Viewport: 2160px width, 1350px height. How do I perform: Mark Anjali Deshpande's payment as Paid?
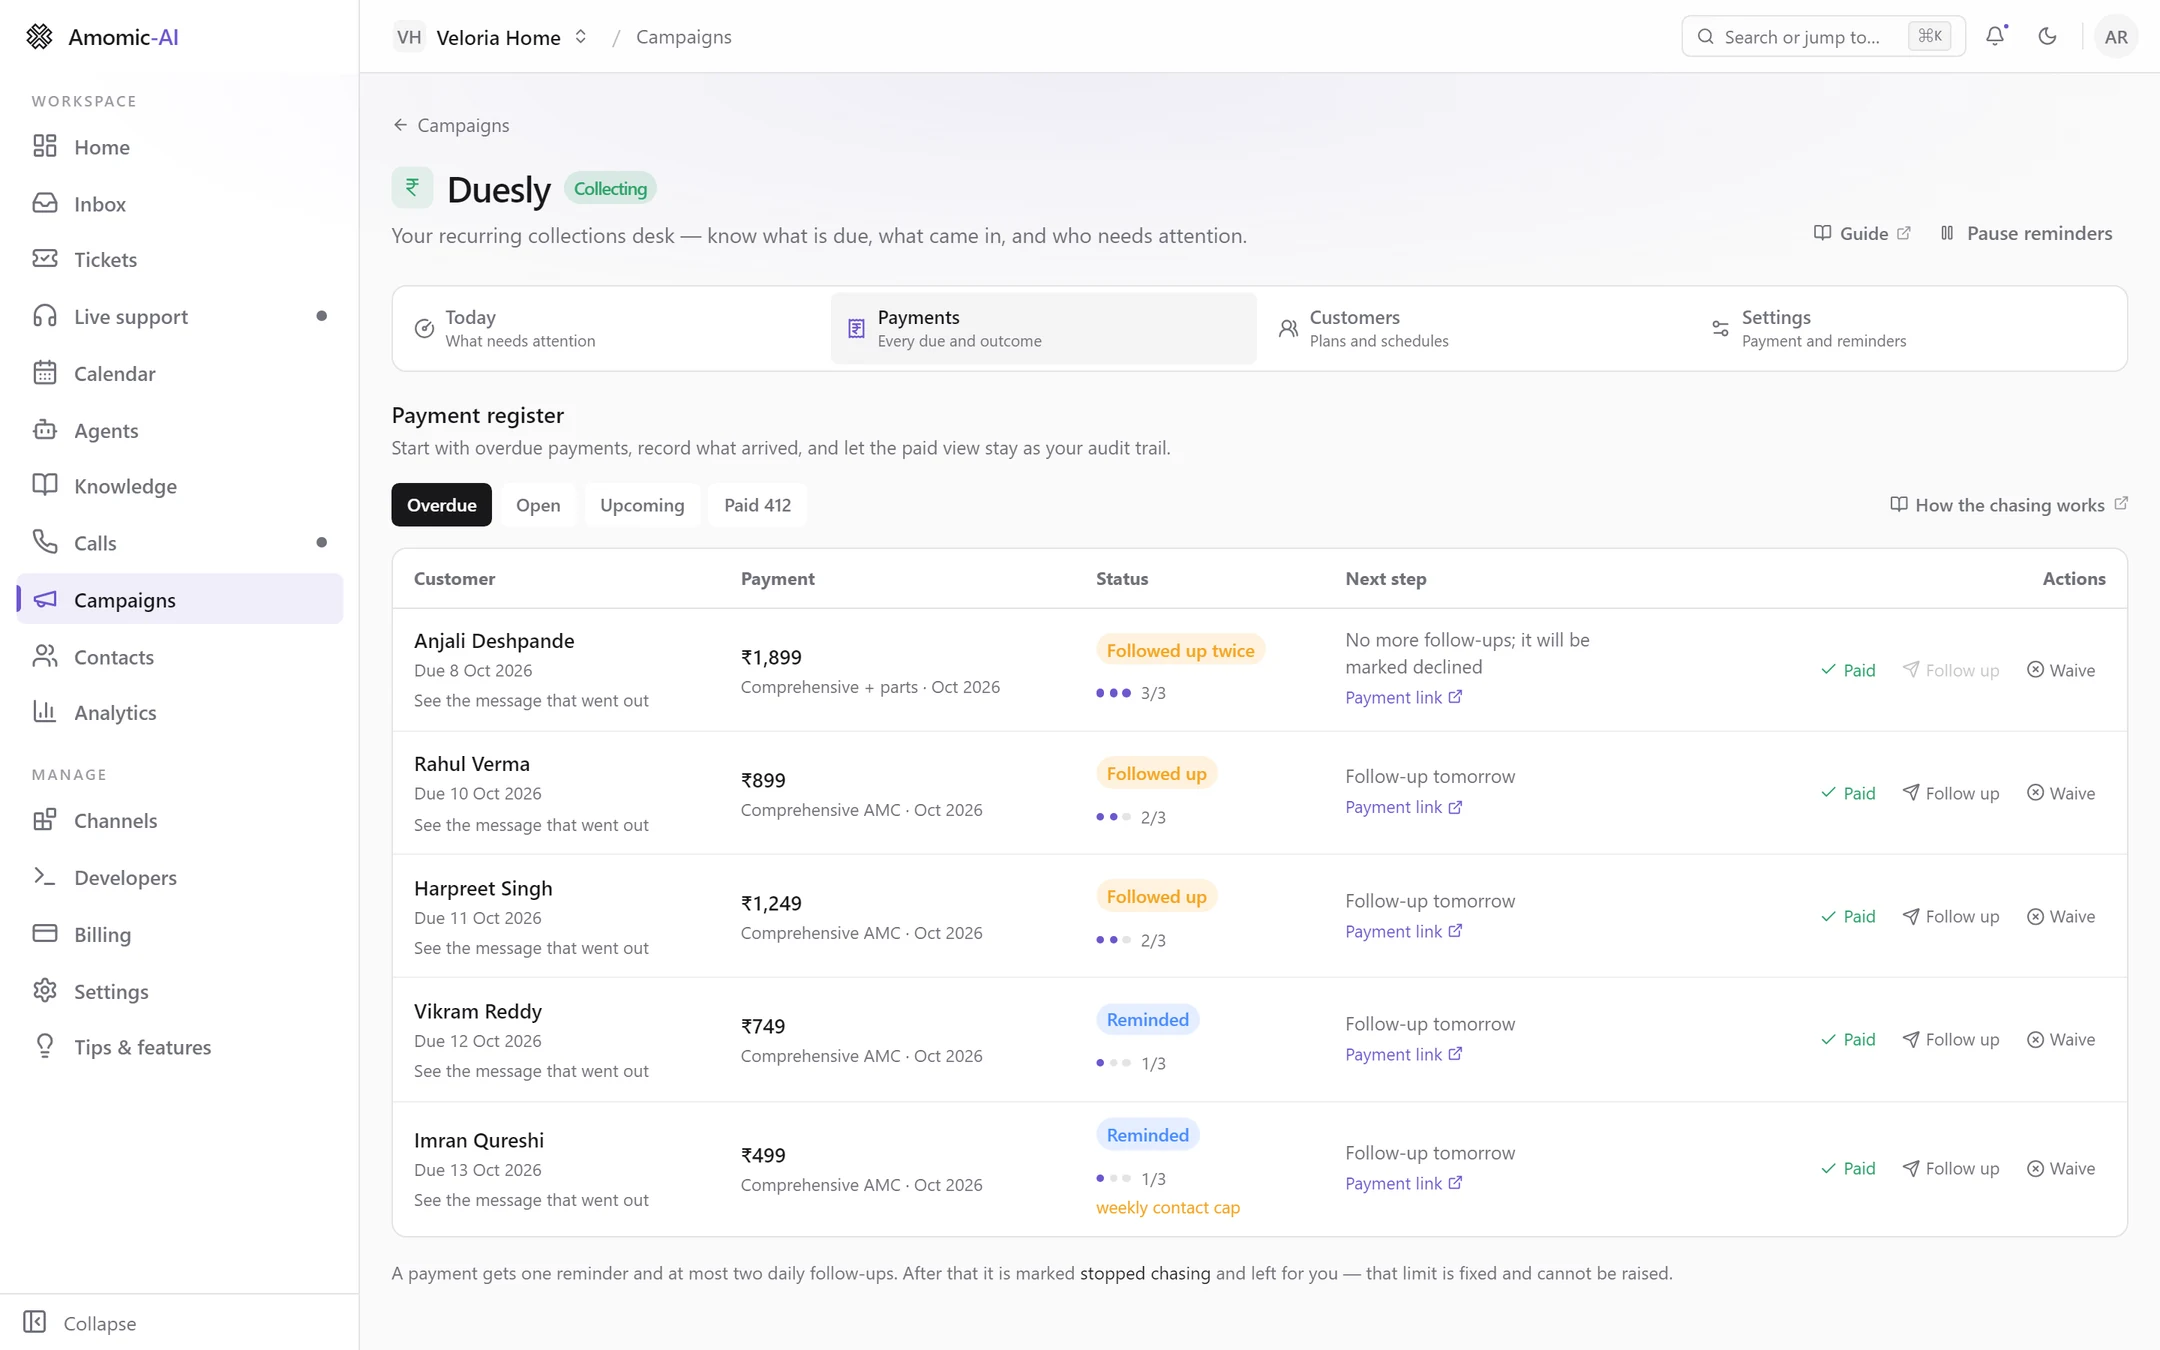(1848, 670)
